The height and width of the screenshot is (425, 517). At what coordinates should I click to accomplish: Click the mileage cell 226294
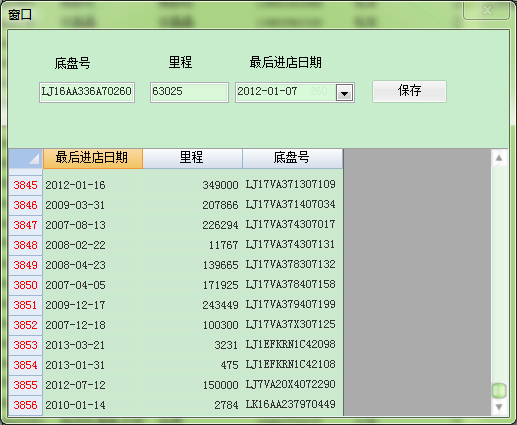(x=192, y=225)
